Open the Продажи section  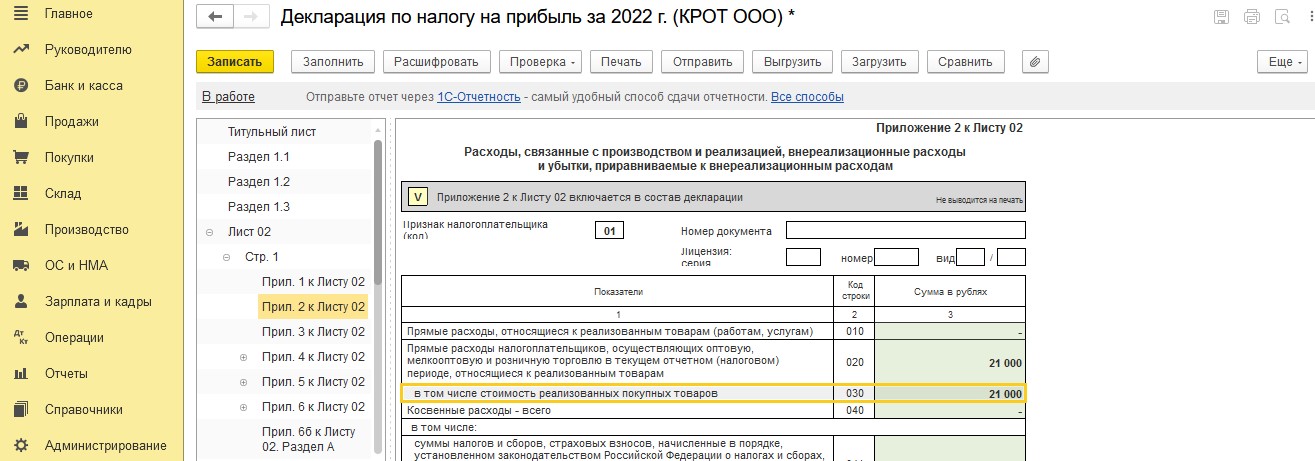click(x=72, y=121)
